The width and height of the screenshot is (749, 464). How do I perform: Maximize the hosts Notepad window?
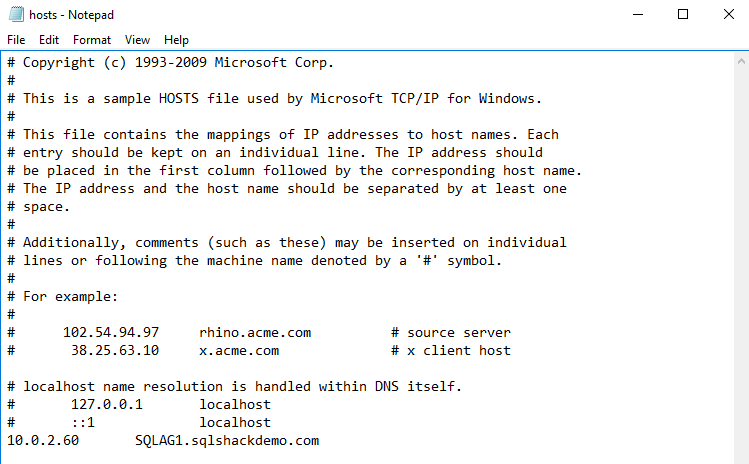(x=683, y=15)
